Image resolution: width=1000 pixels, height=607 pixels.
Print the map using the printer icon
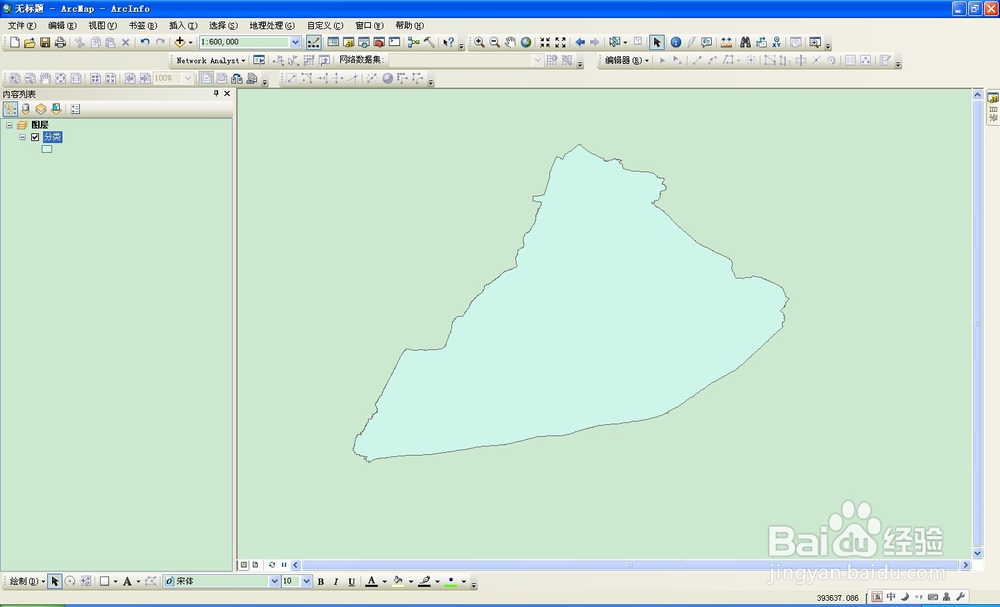click(60, 42)
